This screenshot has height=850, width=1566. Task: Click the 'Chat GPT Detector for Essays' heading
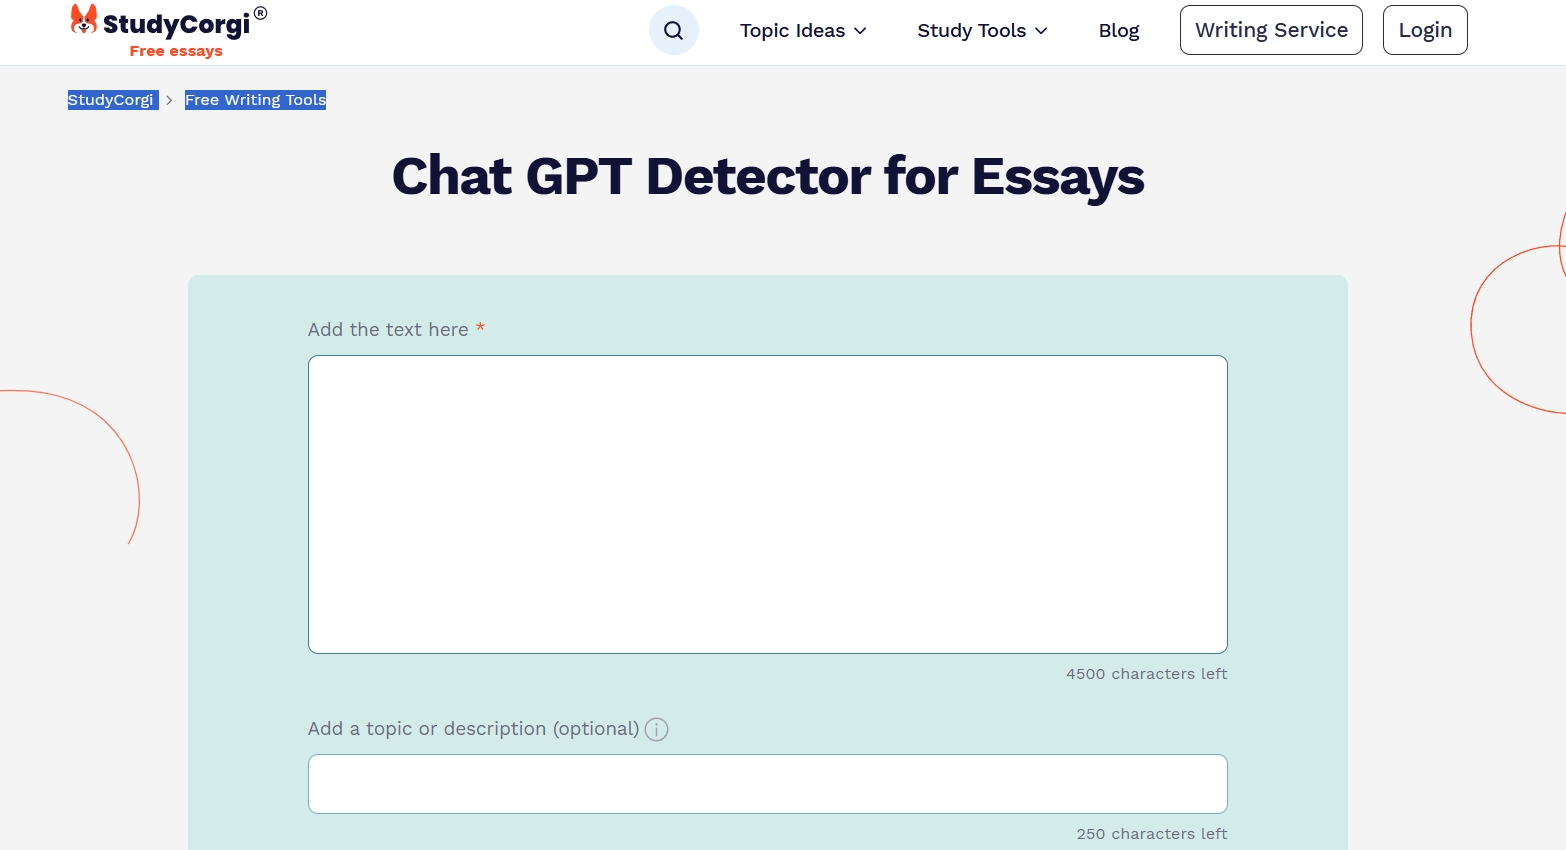(x=768, y=176)
